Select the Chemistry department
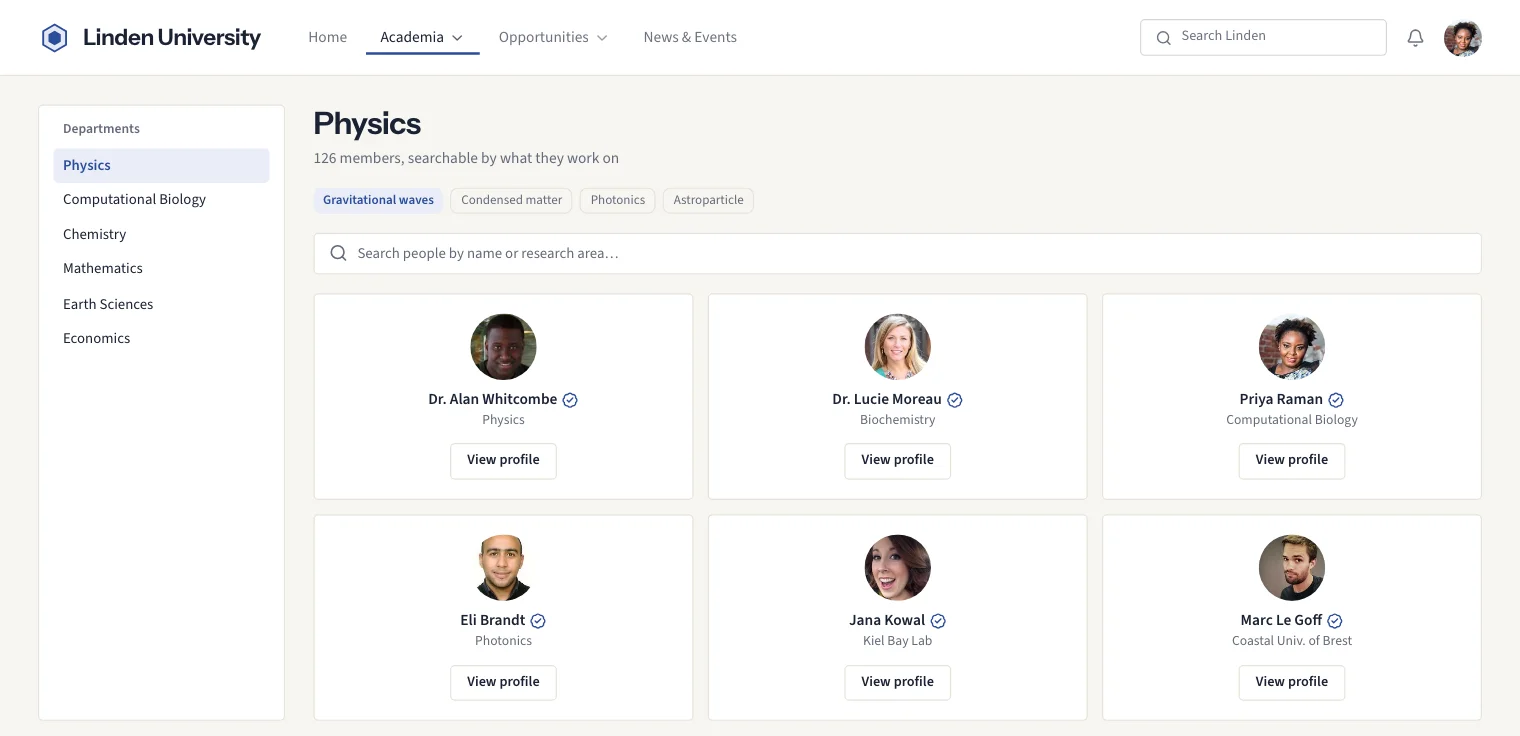 point(161,234)
